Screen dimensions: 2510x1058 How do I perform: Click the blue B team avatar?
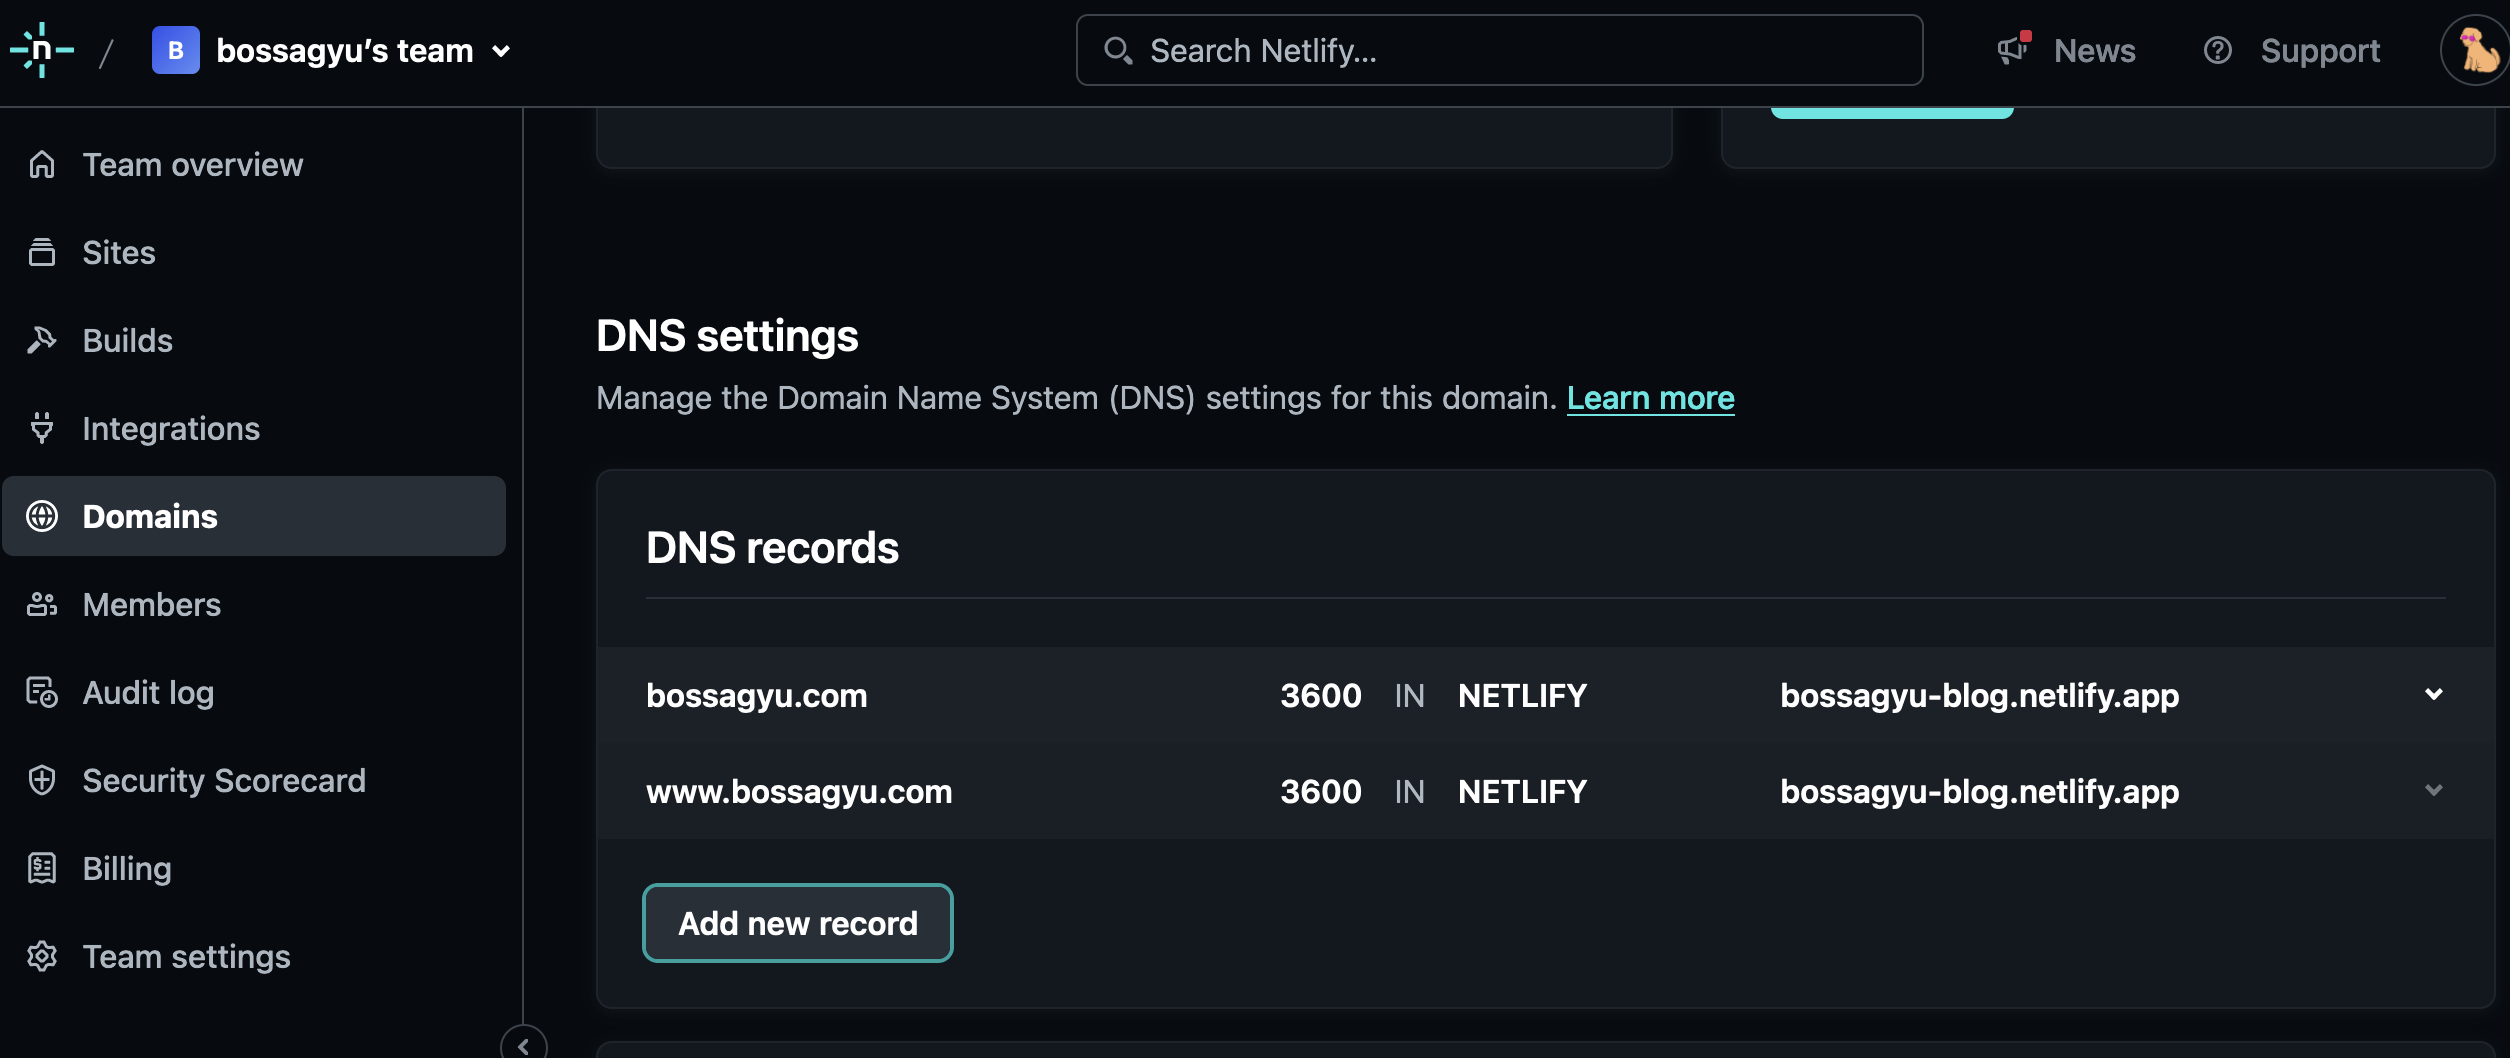pyautogui.click(x=176, y=50)
